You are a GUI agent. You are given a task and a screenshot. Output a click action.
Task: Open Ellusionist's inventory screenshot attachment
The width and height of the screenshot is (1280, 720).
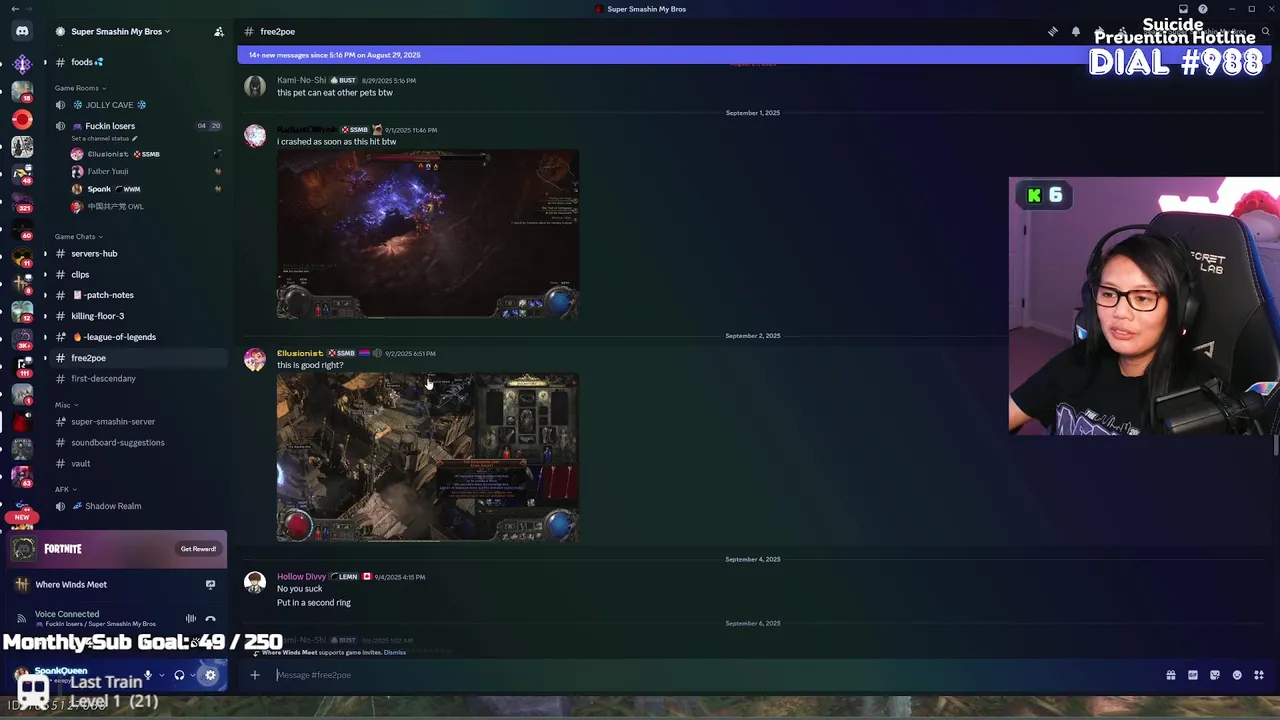428,458
